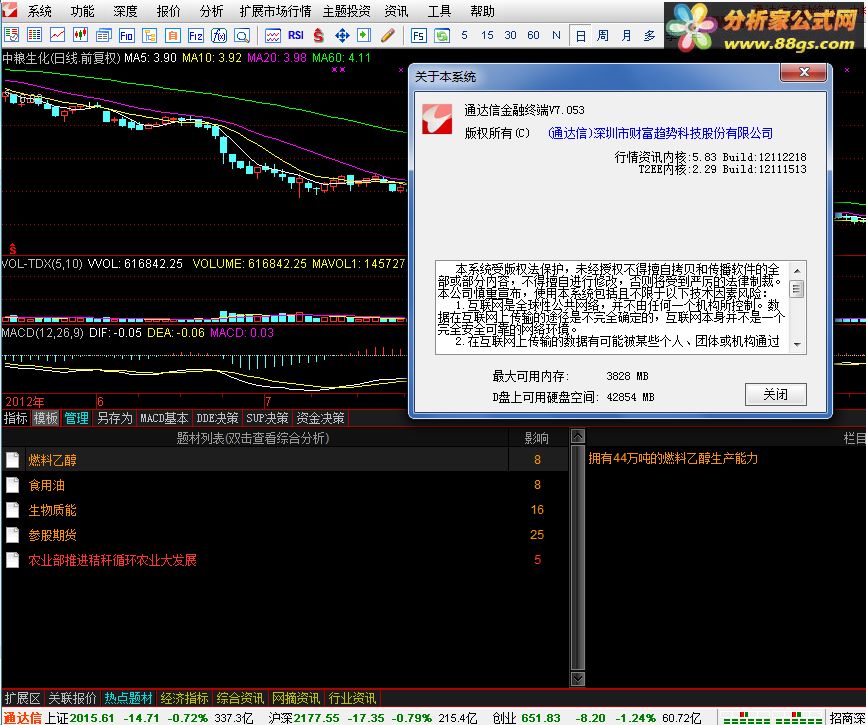Click the magnifier search toolbar icon

tap(242, 35)
